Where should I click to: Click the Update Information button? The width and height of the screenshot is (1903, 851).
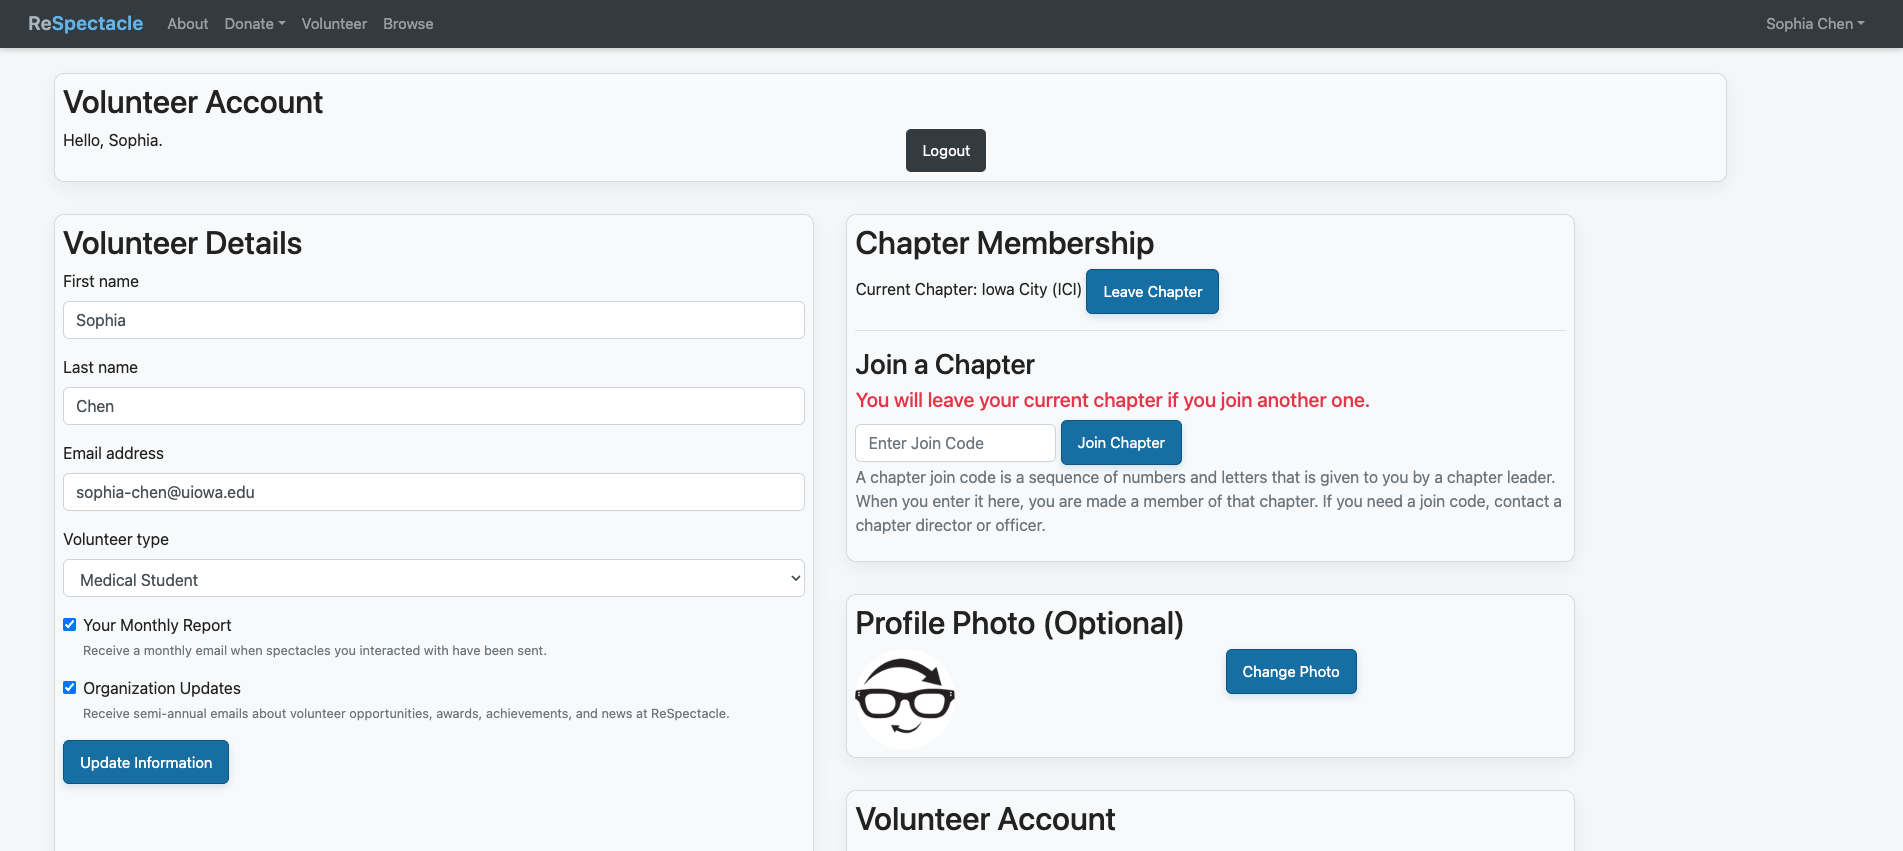click(146, 762)
